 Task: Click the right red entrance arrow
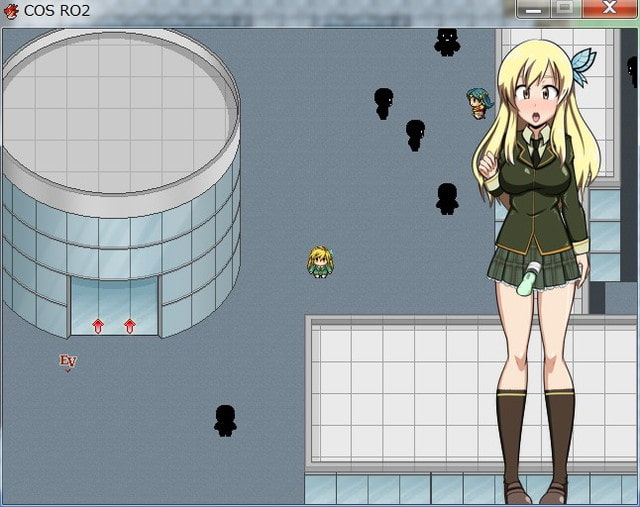click(x=130, y=327)
